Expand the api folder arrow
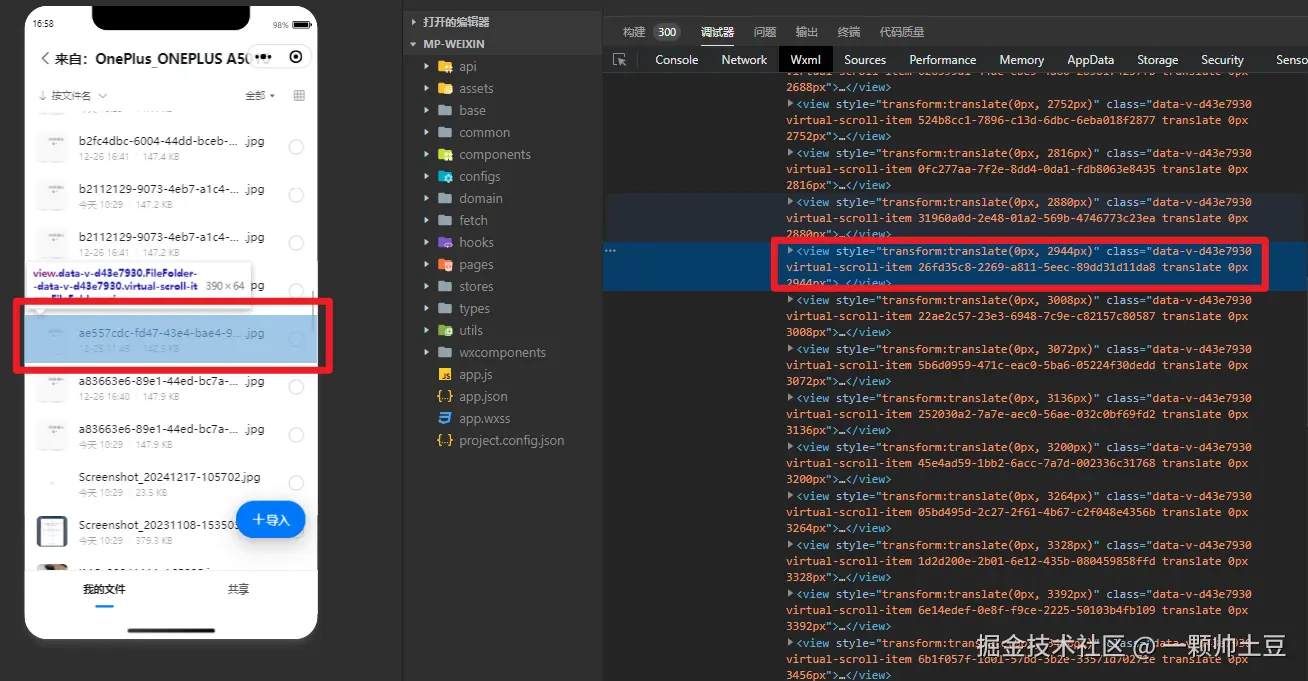 427,66
